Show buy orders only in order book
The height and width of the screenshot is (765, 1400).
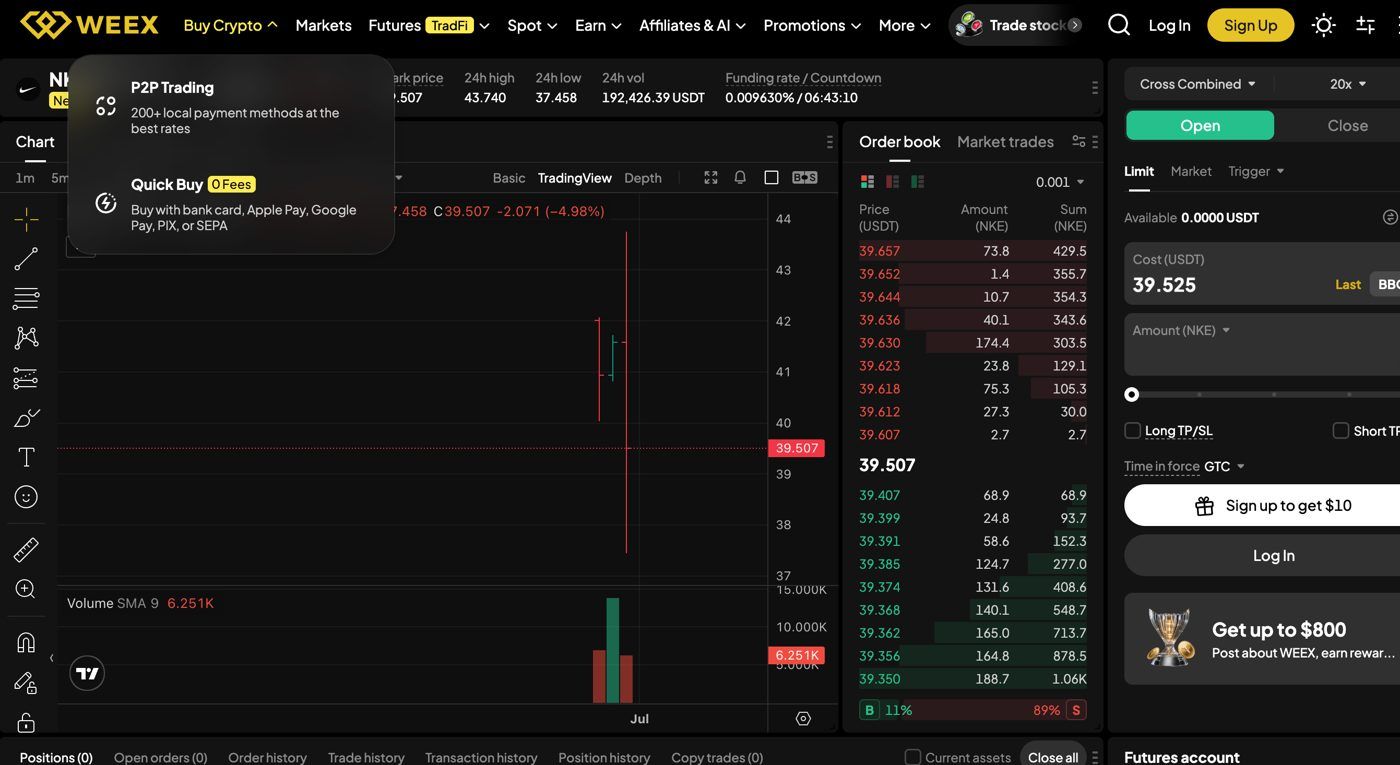[917, 182]
